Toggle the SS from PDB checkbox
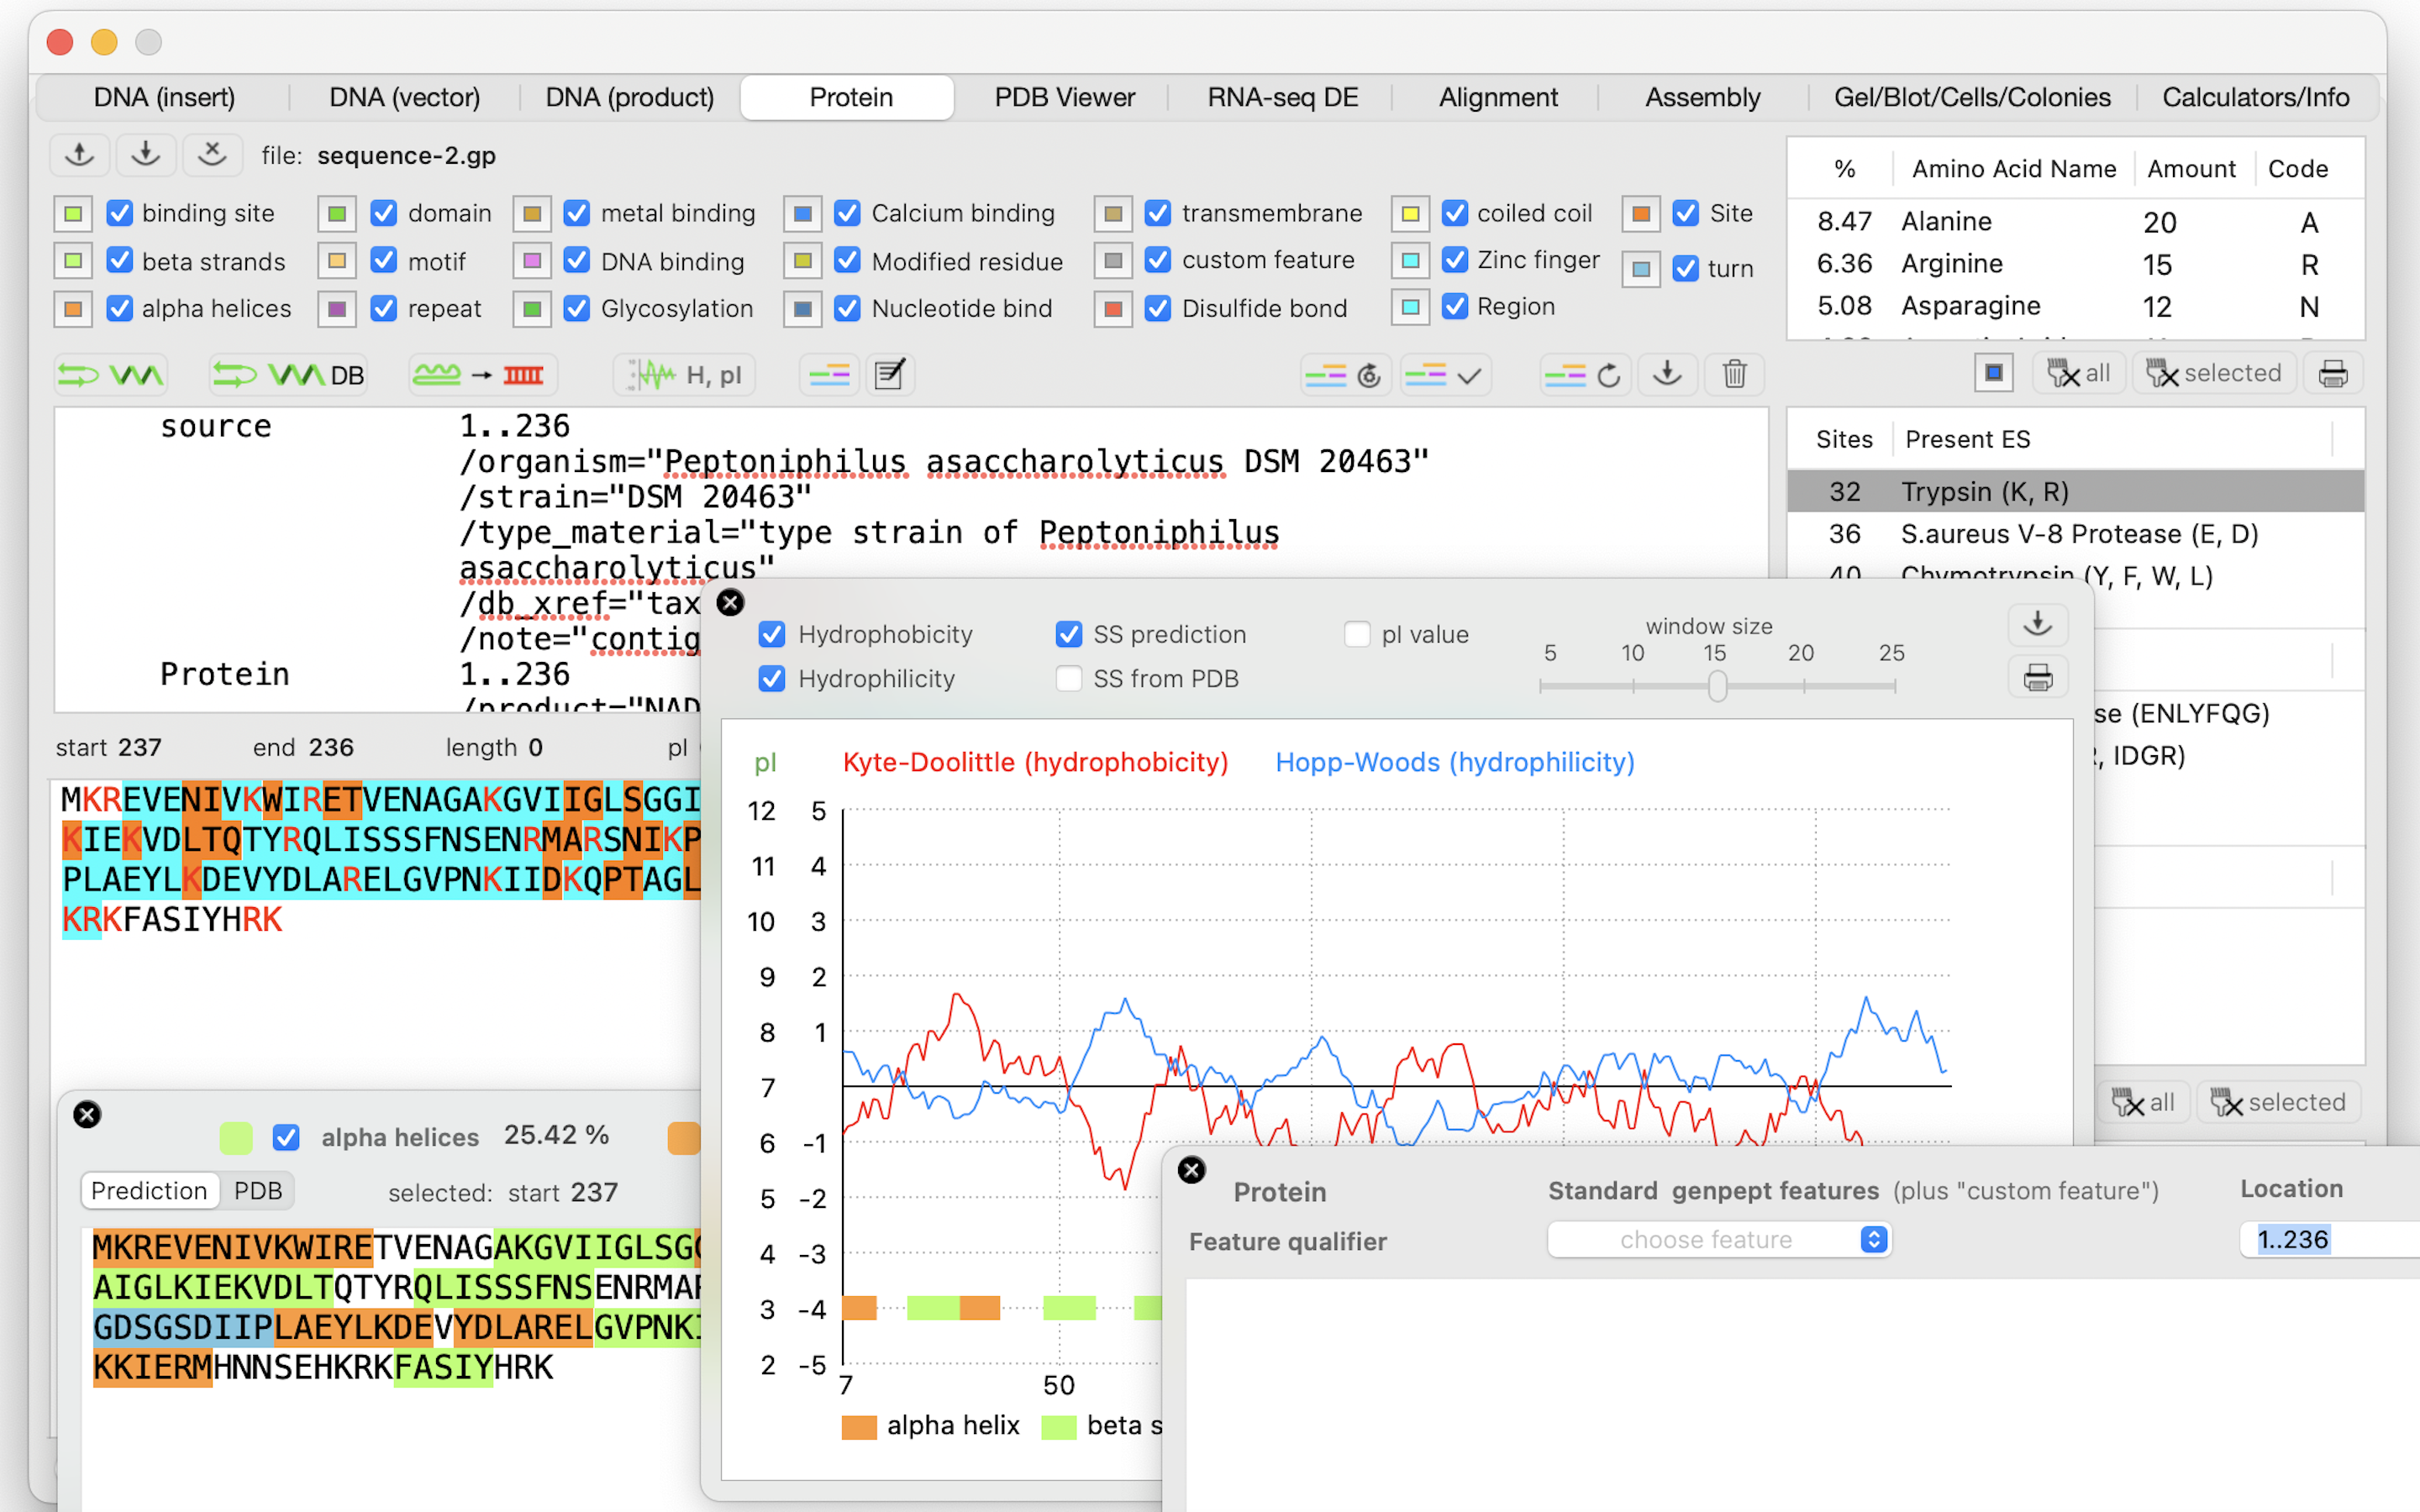Image resolution: width=2420 pixels, height=1512 pixels. pos(1068,679)
